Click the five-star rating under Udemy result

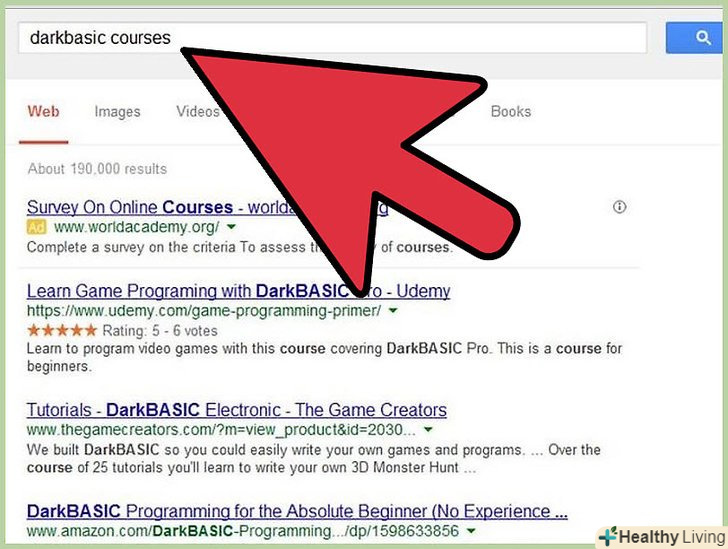point(62,331)
